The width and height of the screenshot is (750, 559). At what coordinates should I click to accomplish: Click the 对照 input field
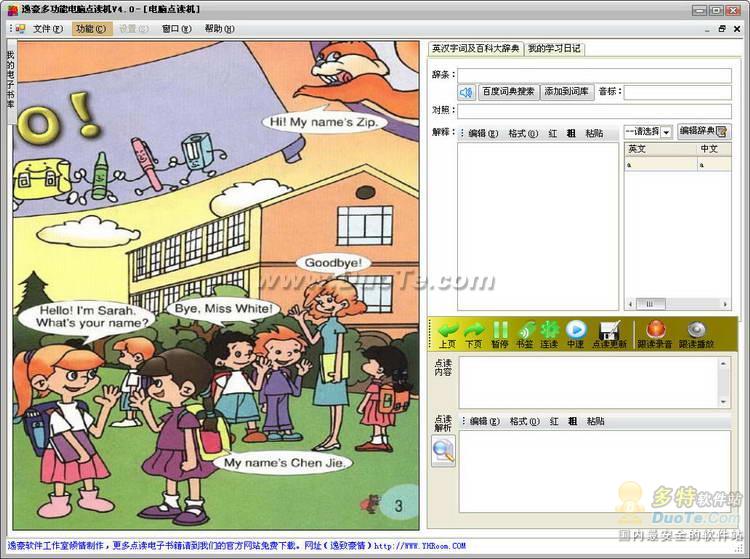(x=594, y=111)
